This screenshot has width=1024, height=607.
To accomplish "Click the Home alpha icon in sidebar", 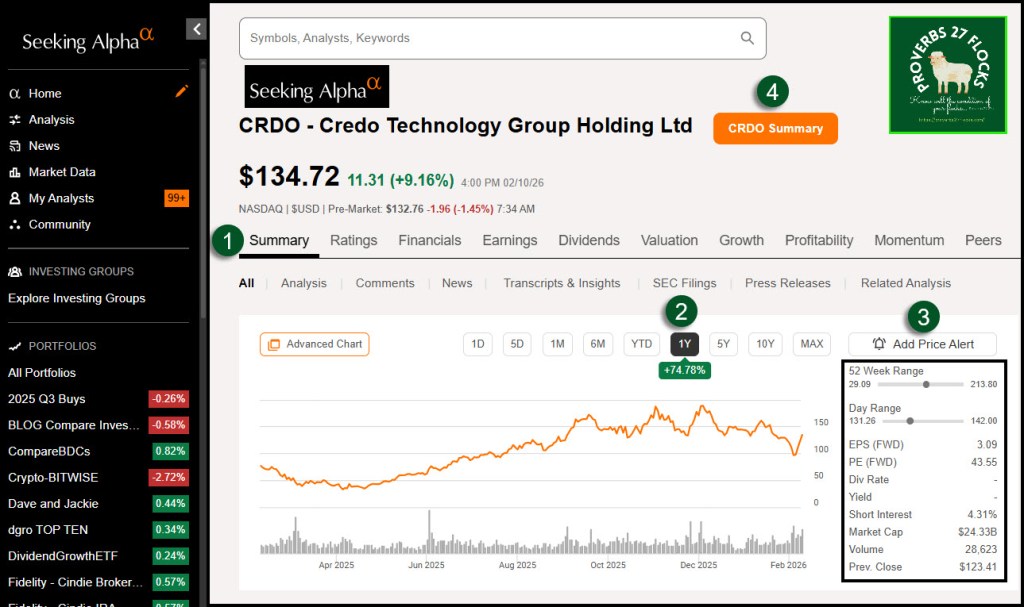I will pos(15,94).
